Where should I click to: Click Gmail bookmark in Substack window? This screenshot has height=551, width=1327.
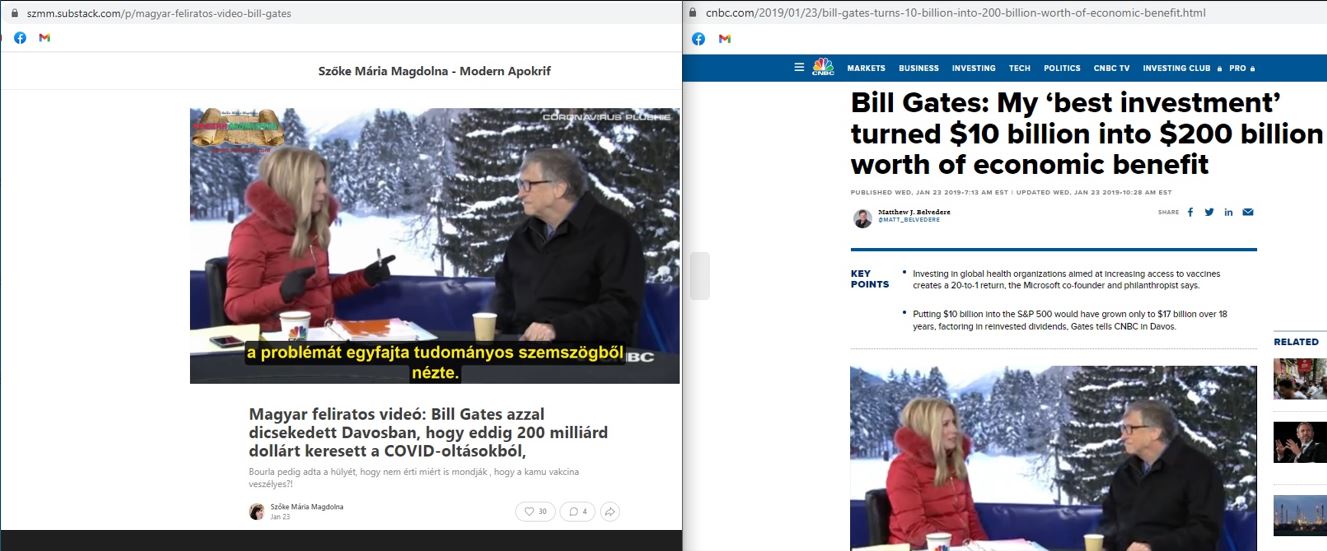[x=44, y=38]
